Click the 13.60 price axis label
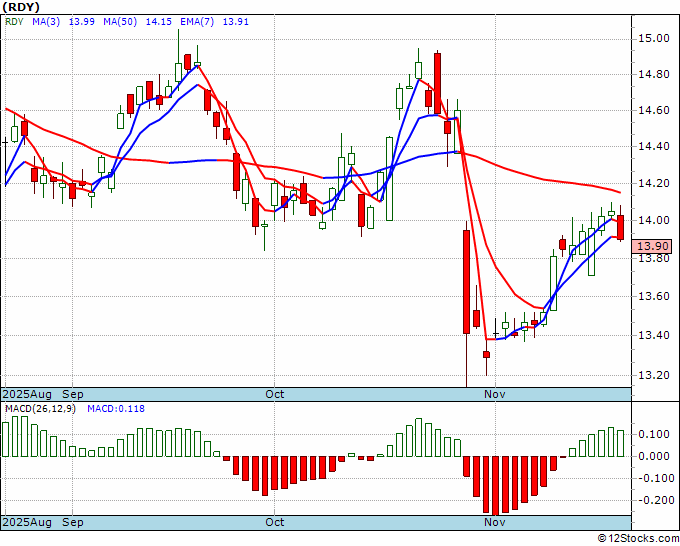The image size is (680, 546). [654, 297]
